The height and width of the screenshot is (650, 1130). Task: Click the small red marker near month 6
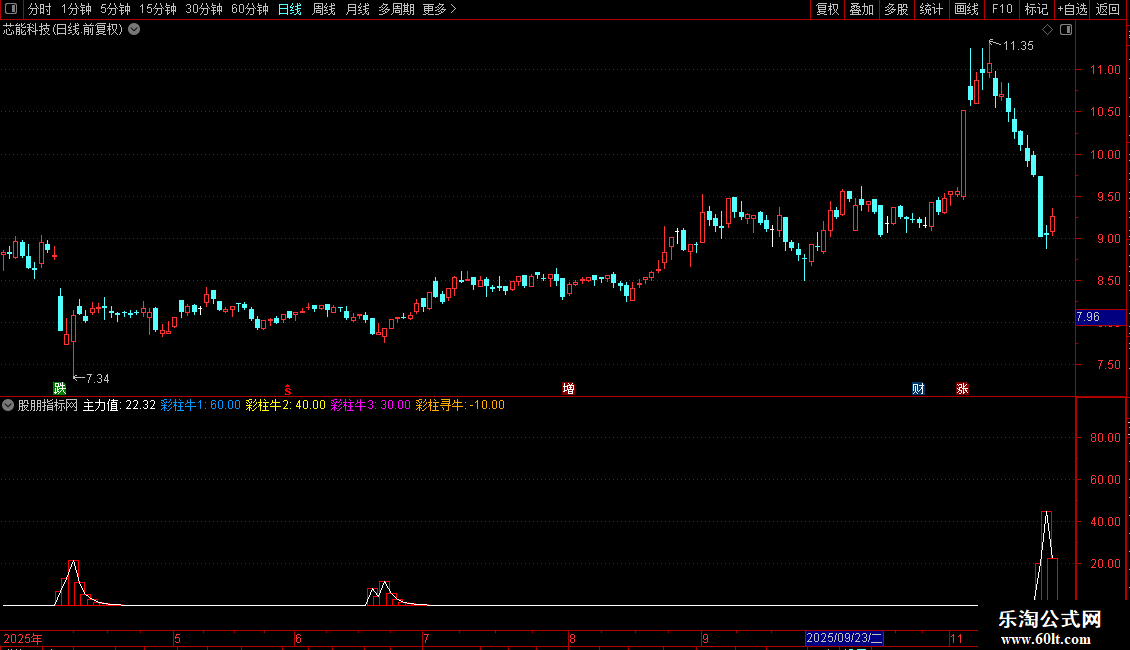[288, 390]
